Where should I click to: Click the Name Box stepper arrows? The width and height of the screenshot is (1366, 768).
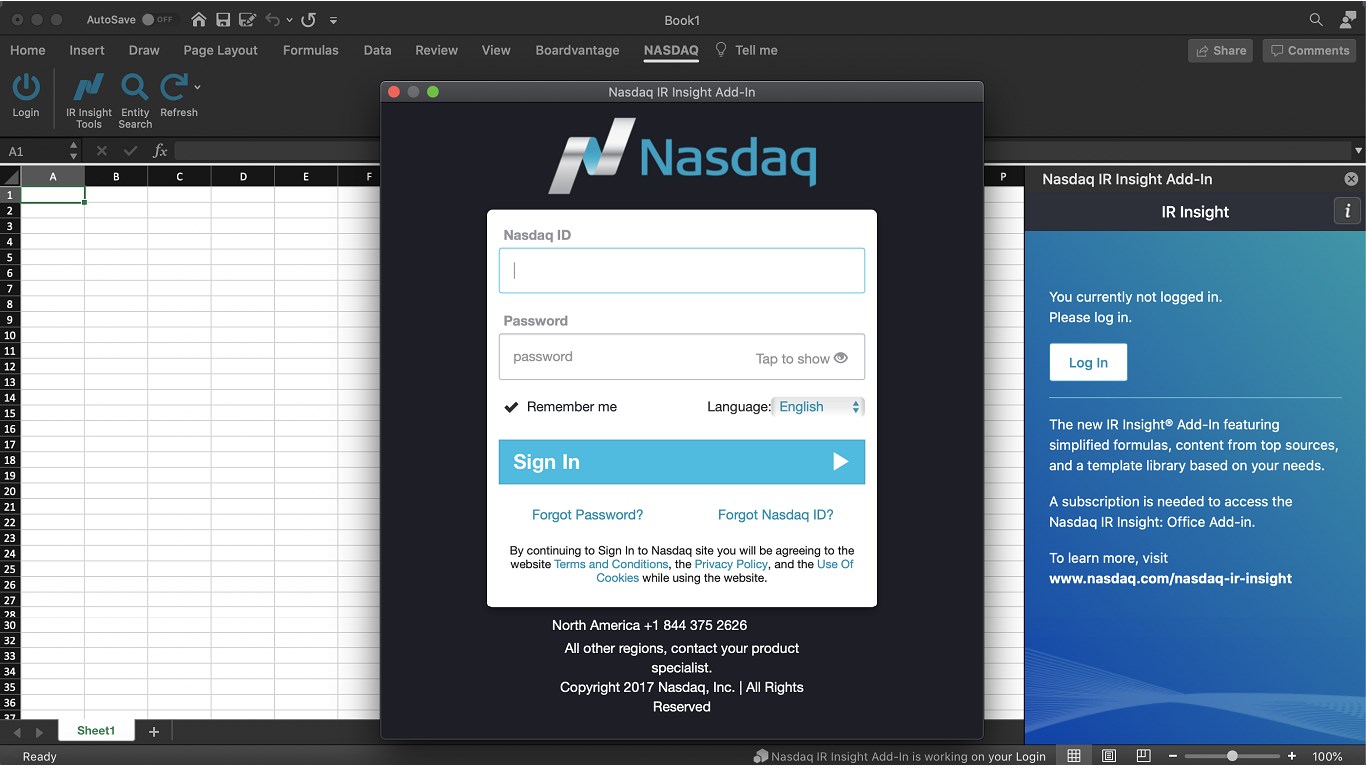(73, 151)
